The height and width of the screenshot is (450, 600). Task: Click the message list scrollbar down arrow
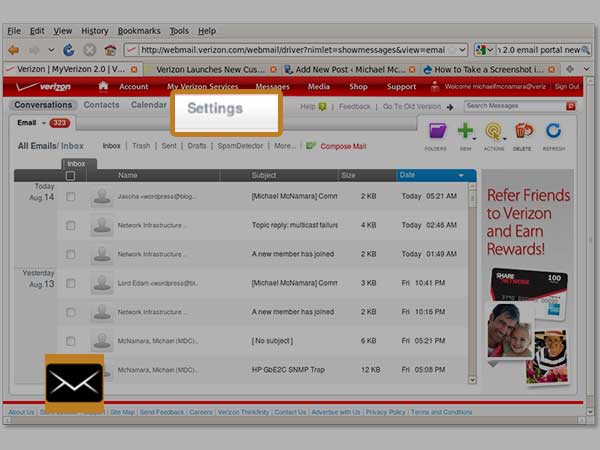tap(472, 380)
